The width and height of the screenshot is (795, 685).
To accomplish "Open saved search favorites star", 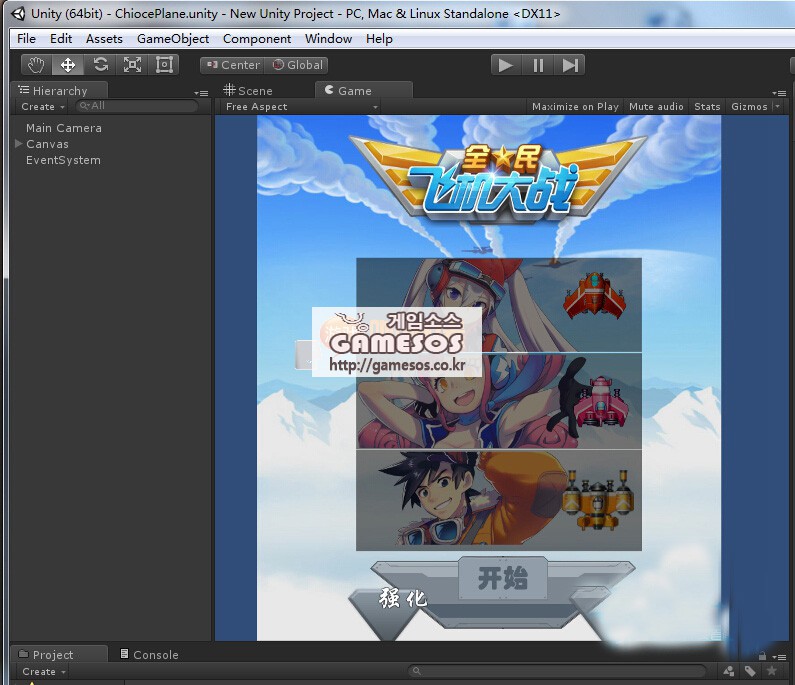I will point(772,671).
